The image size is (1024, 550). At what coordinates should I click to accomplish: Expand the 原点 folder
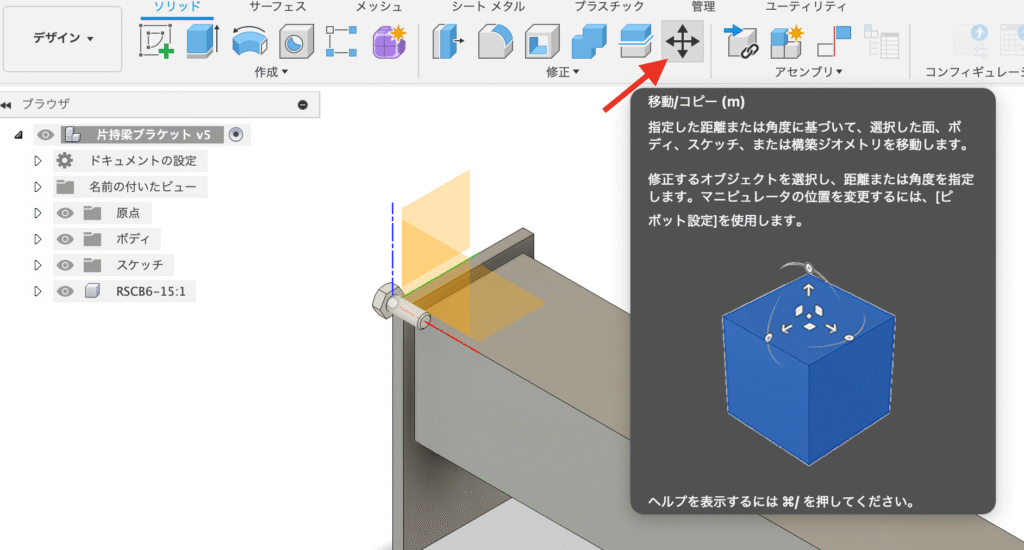[x=37, y=213]
